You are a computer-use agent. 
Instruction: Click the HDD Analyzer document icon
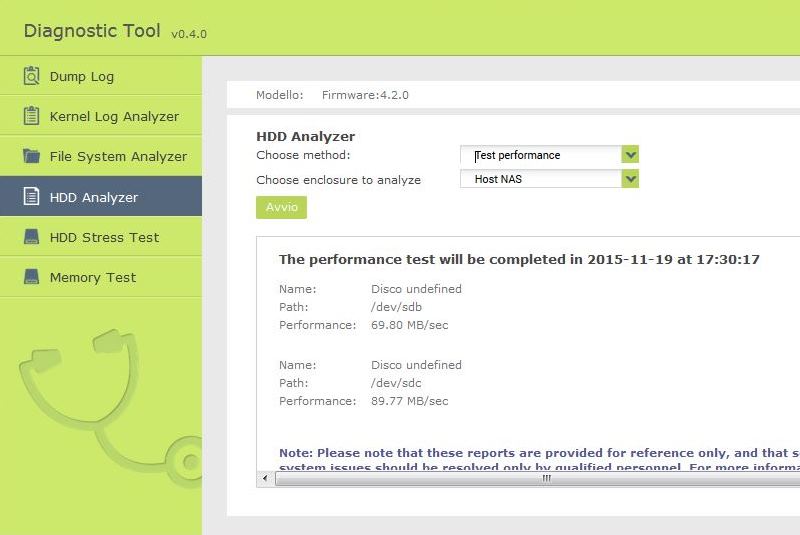[31, 197]
